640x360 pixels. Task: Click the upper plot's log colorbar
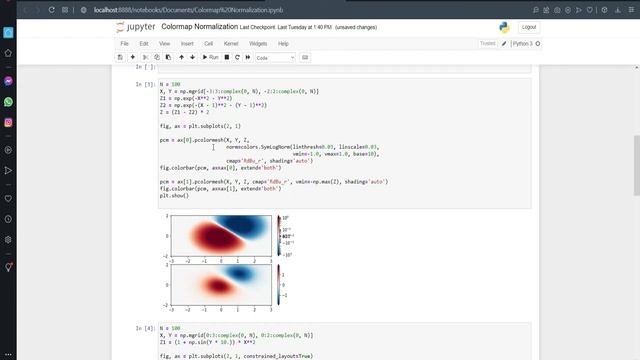(x=279, y=236)
